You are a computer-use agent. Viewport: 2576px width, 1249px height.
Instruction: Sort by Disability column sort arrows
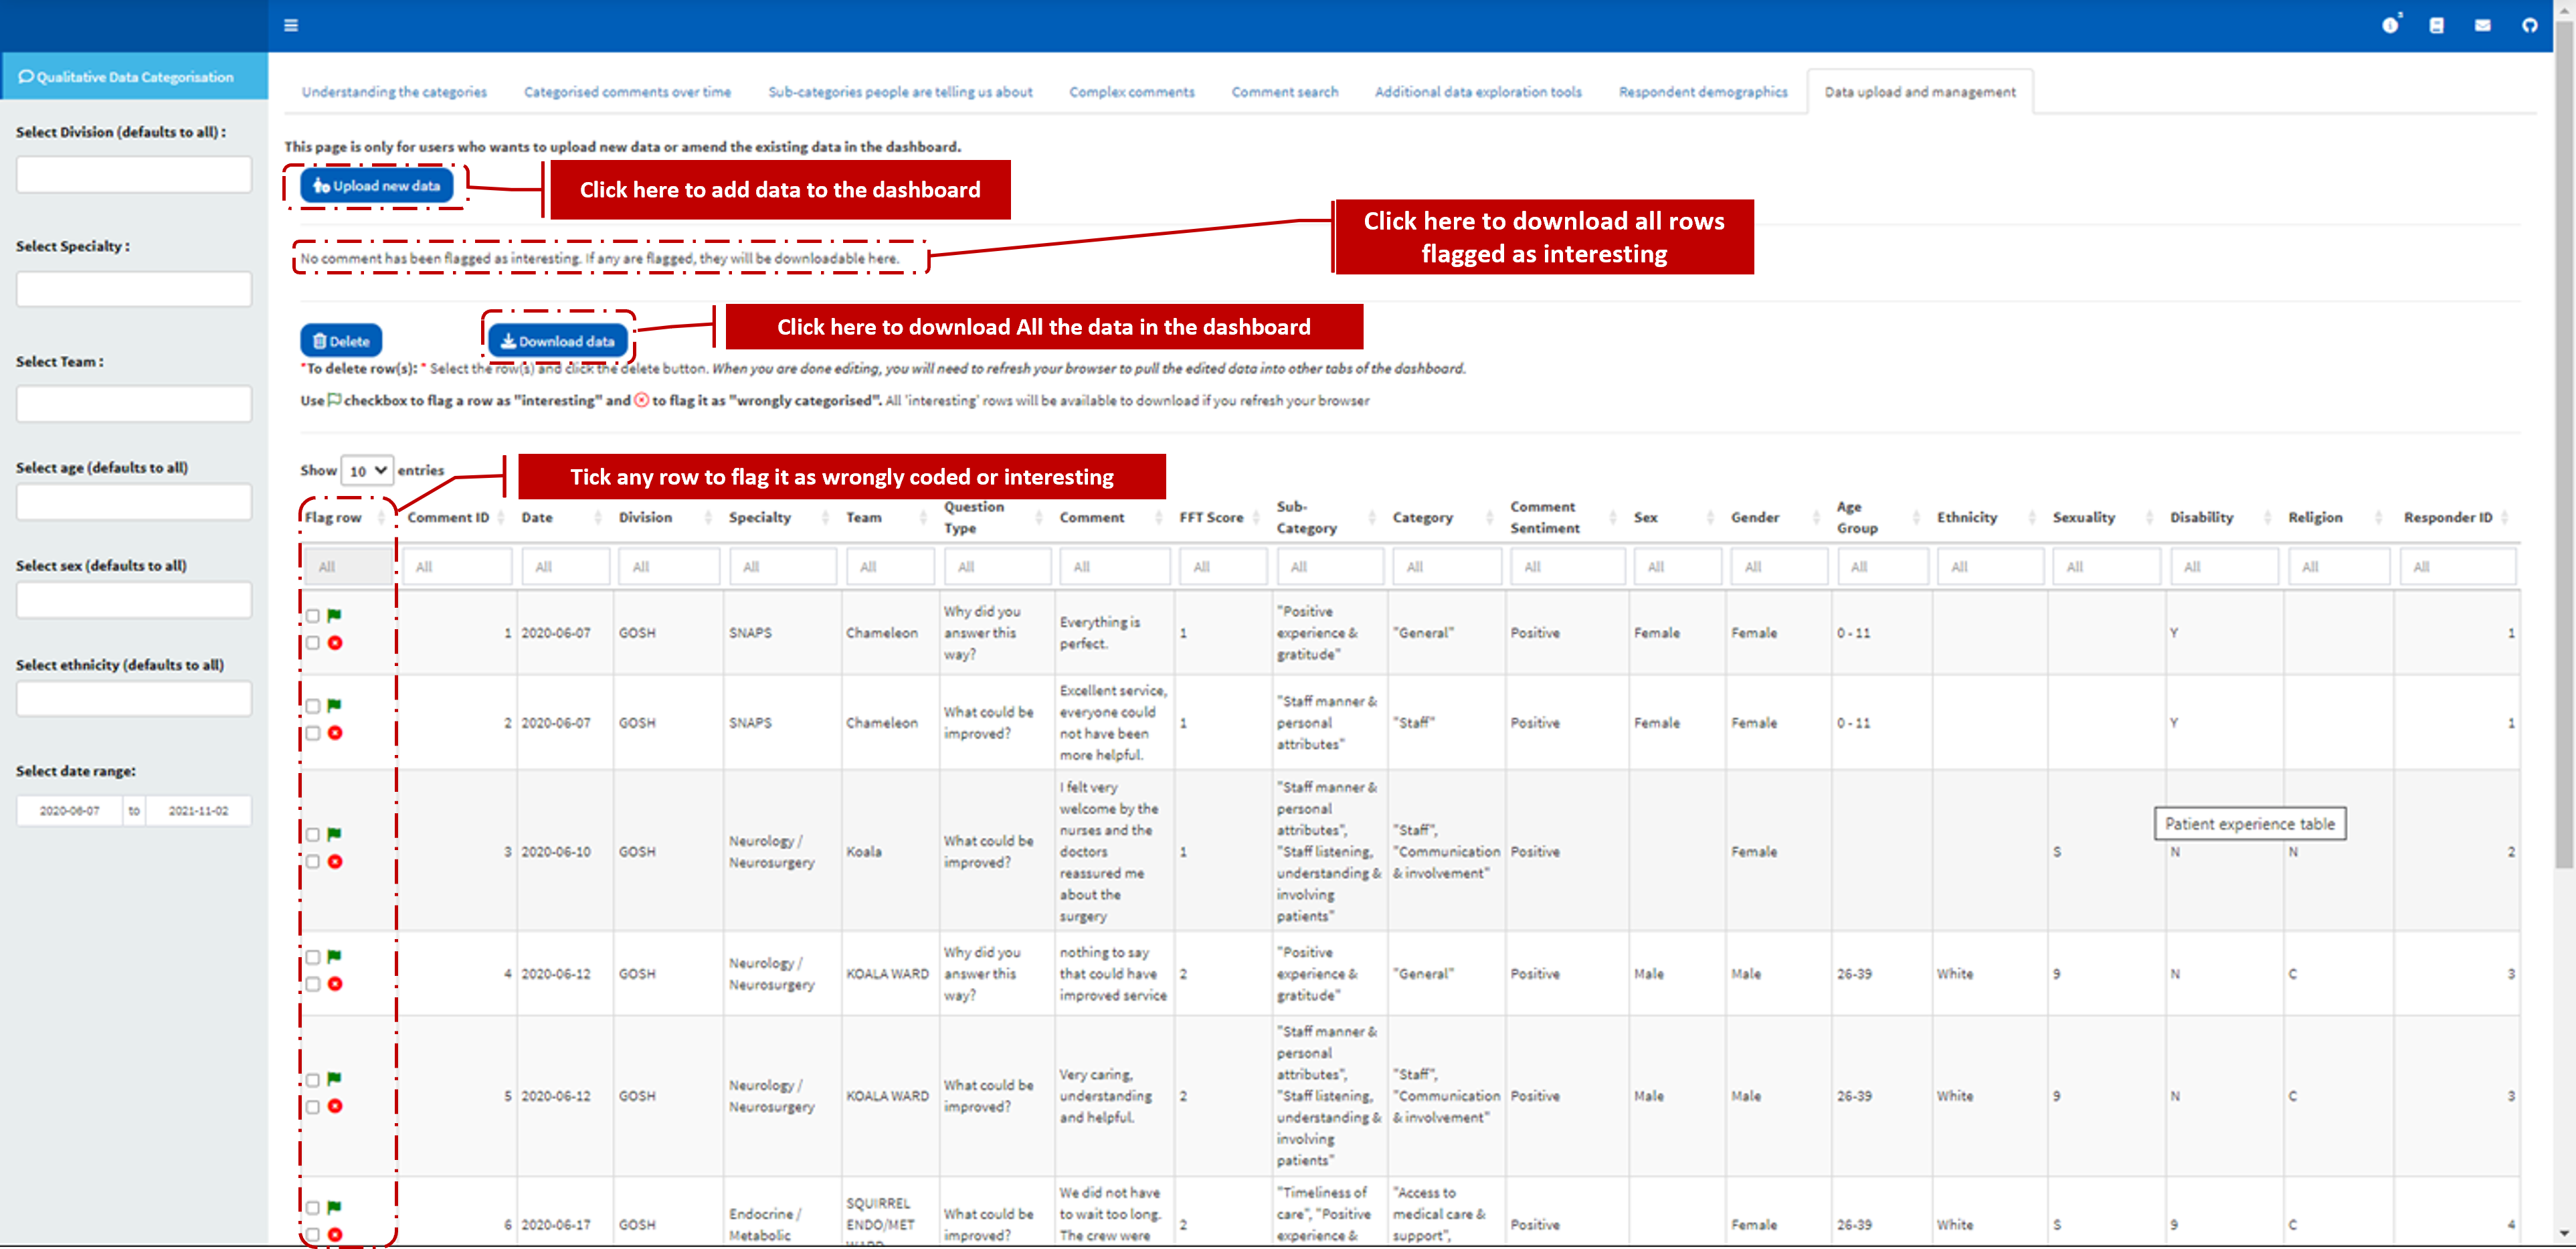click(x=2268, y=518)
